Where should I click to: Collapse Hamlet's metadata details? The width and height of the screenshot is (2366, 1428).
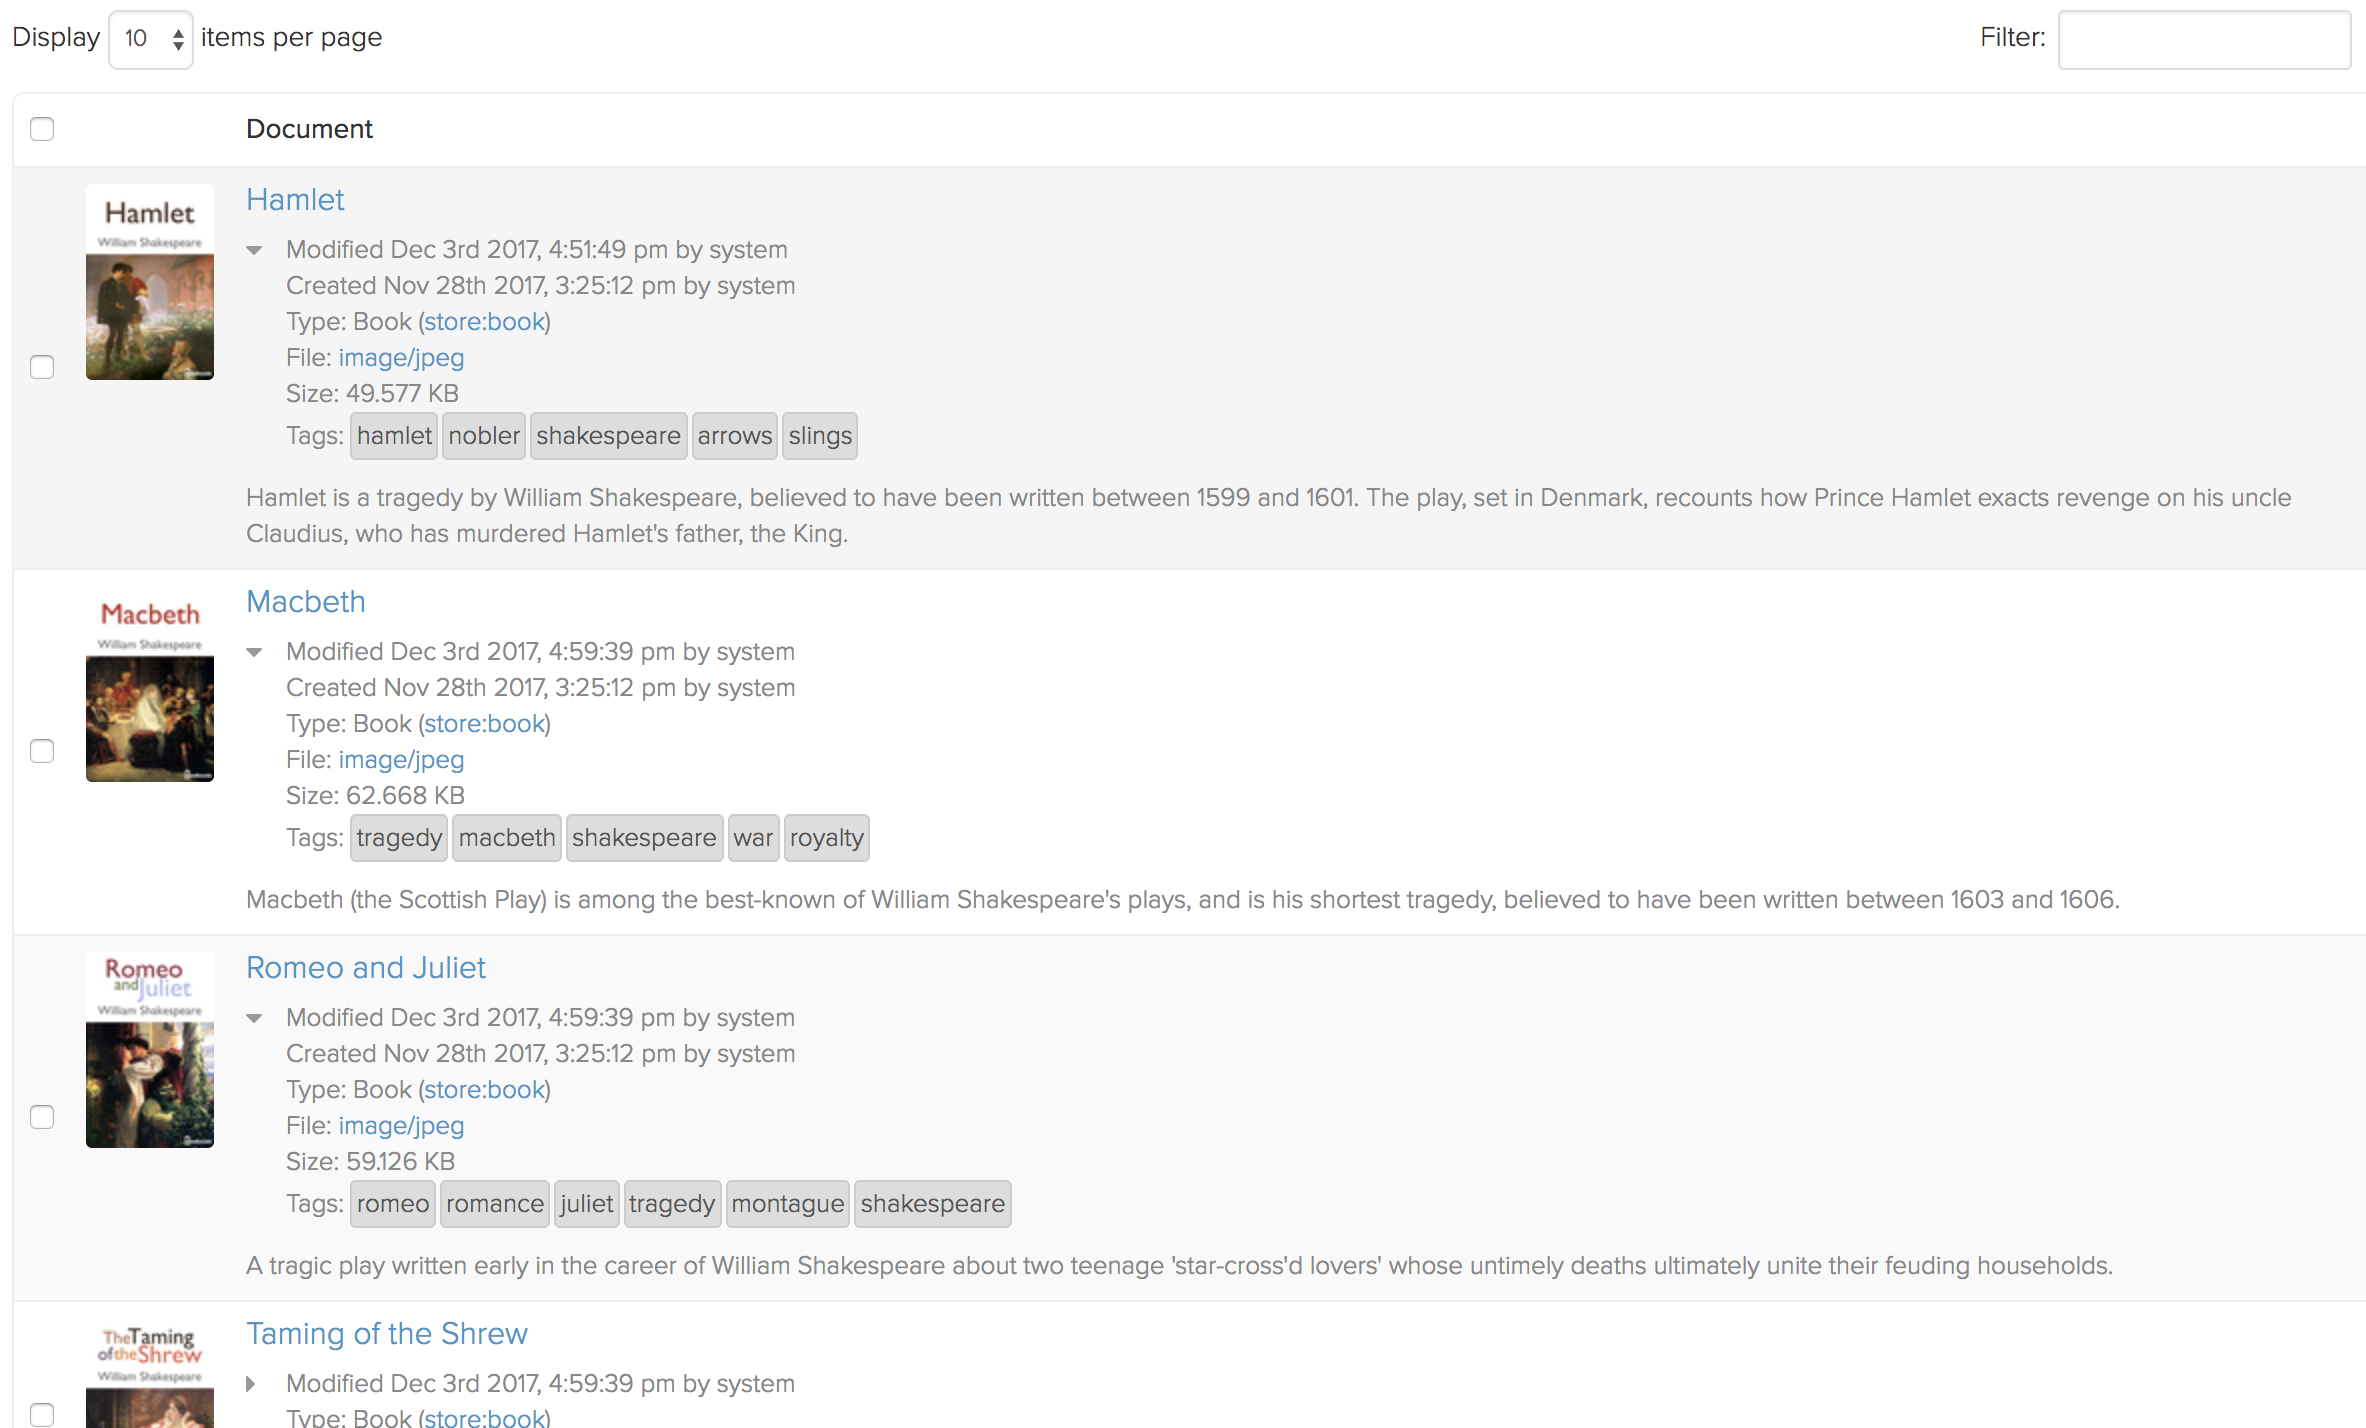pyautogui.click(x=255, y=251)
